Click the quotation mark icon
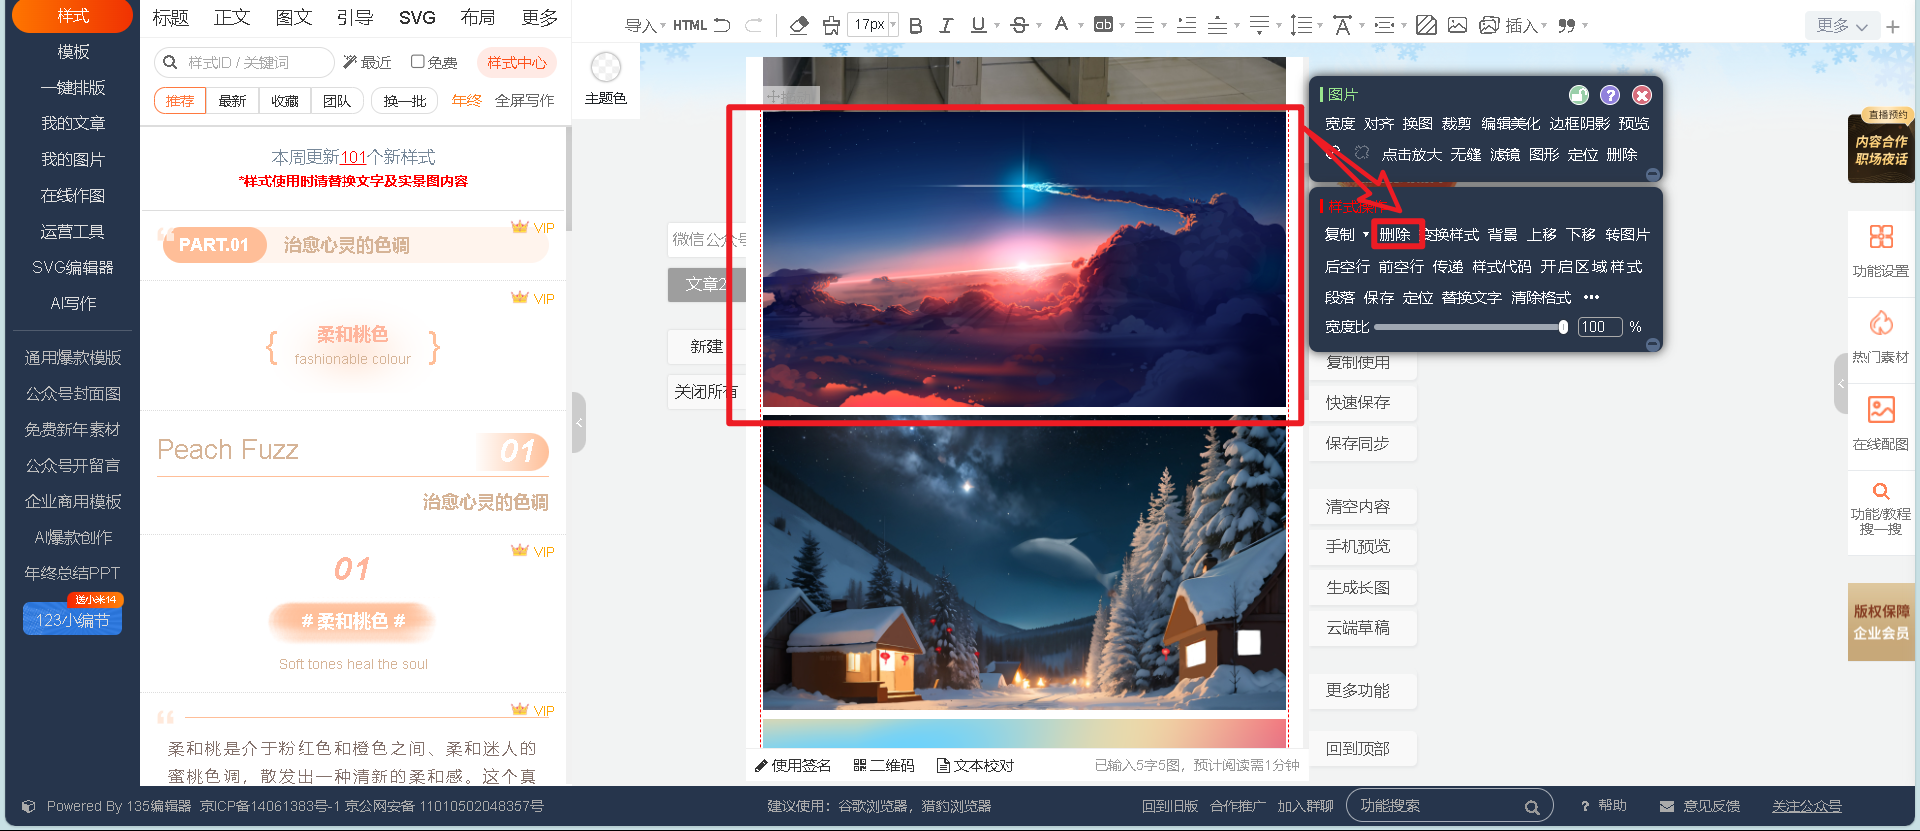This screenshot has height=831, width=1920. 1567,25
